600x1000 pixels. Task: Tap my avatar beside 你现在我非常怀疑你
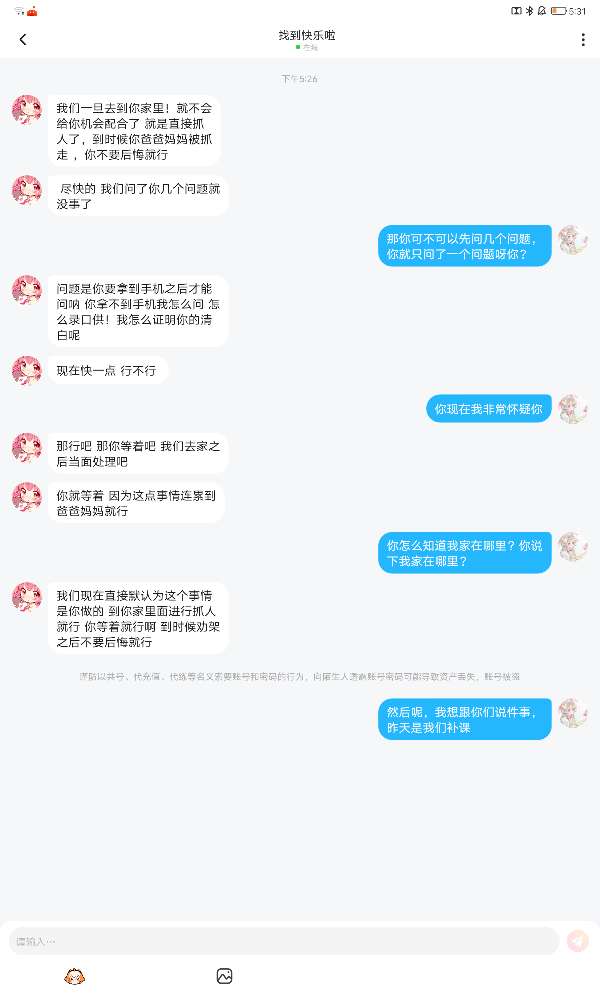[x=573, y=409]
